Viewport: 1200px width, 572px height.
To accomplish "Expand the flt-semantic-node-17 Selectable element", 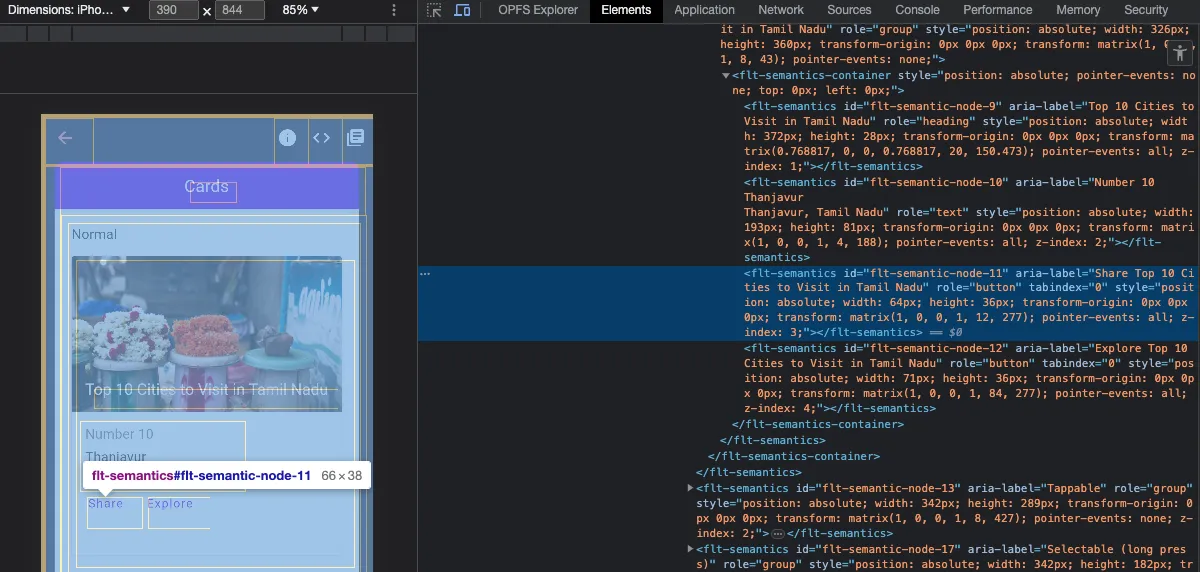I will 690,549.
